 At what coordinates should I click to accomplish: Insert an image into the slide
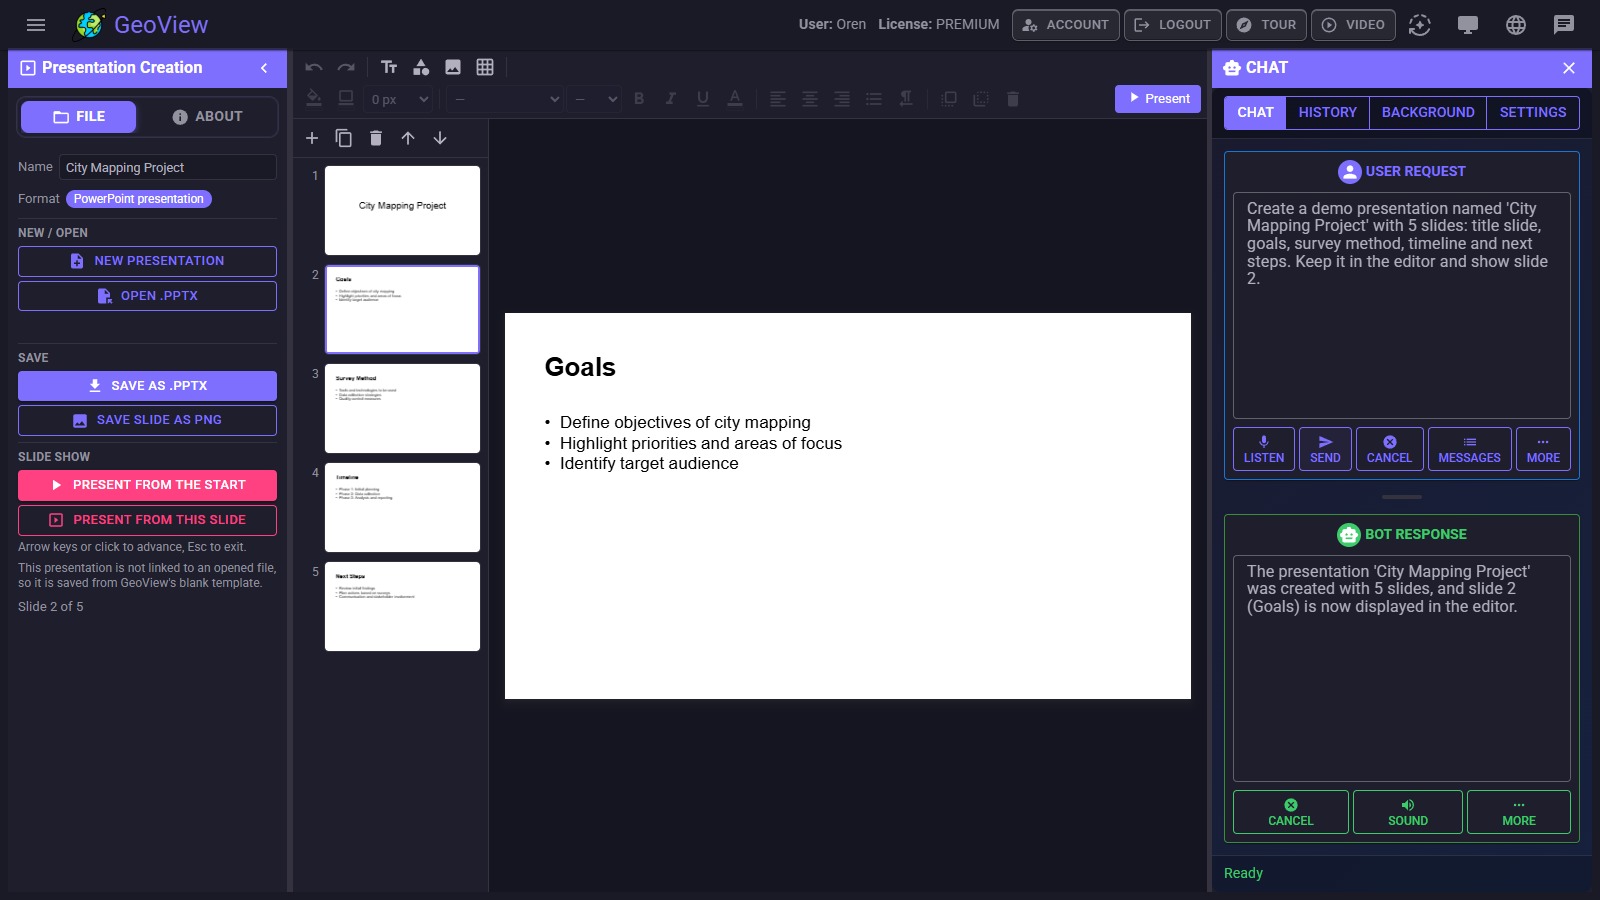point(453,67)
